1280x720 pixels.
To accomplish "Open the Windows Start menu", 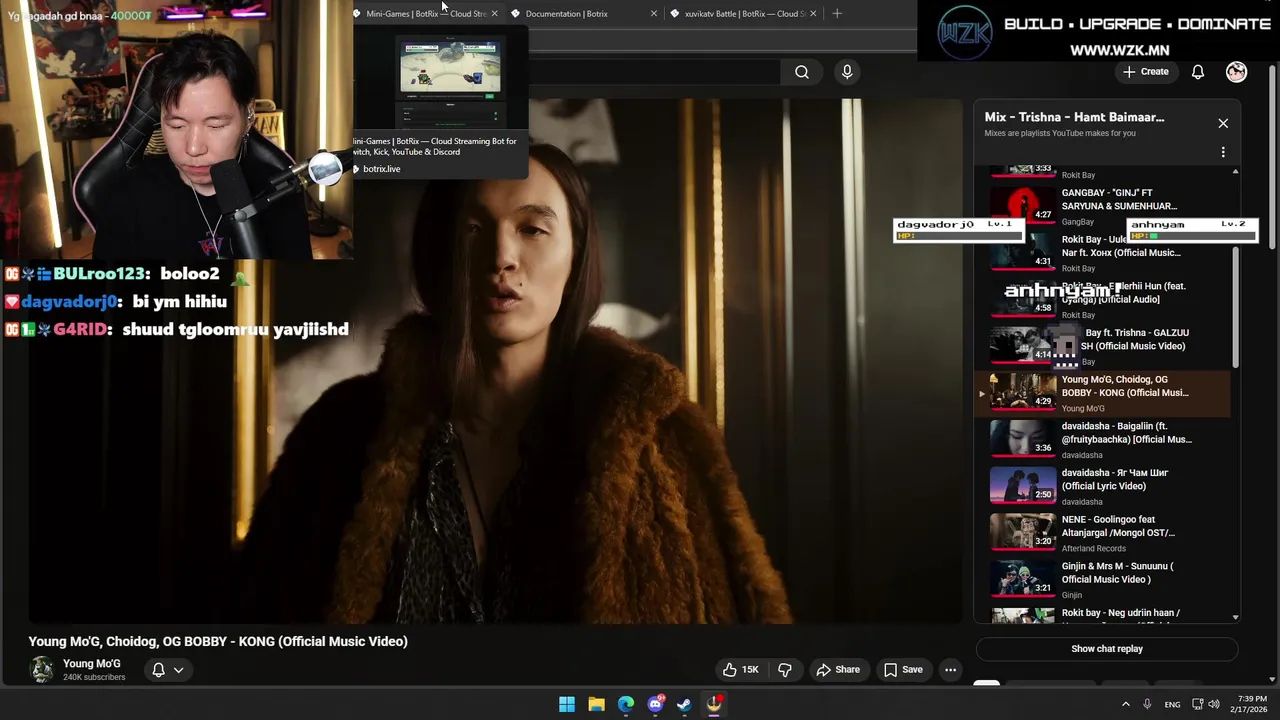I will pos(567,704).
